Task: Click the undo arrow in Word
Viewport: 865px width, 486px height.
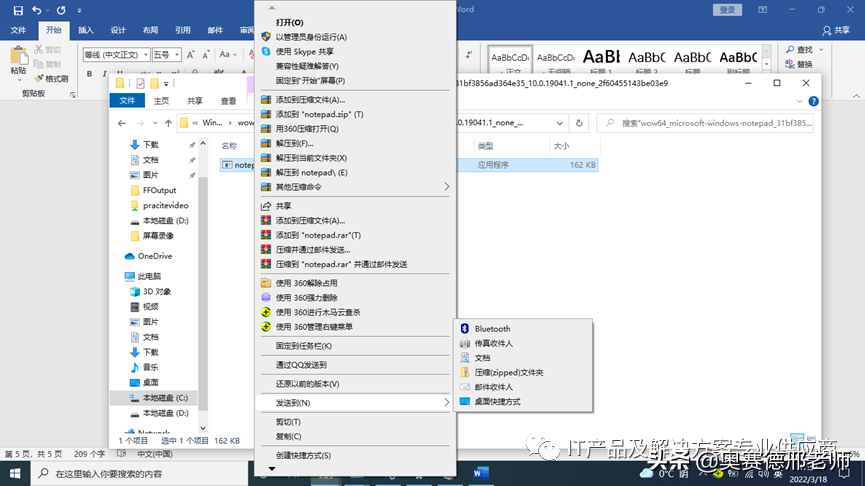Action: (x=36, y=10)
